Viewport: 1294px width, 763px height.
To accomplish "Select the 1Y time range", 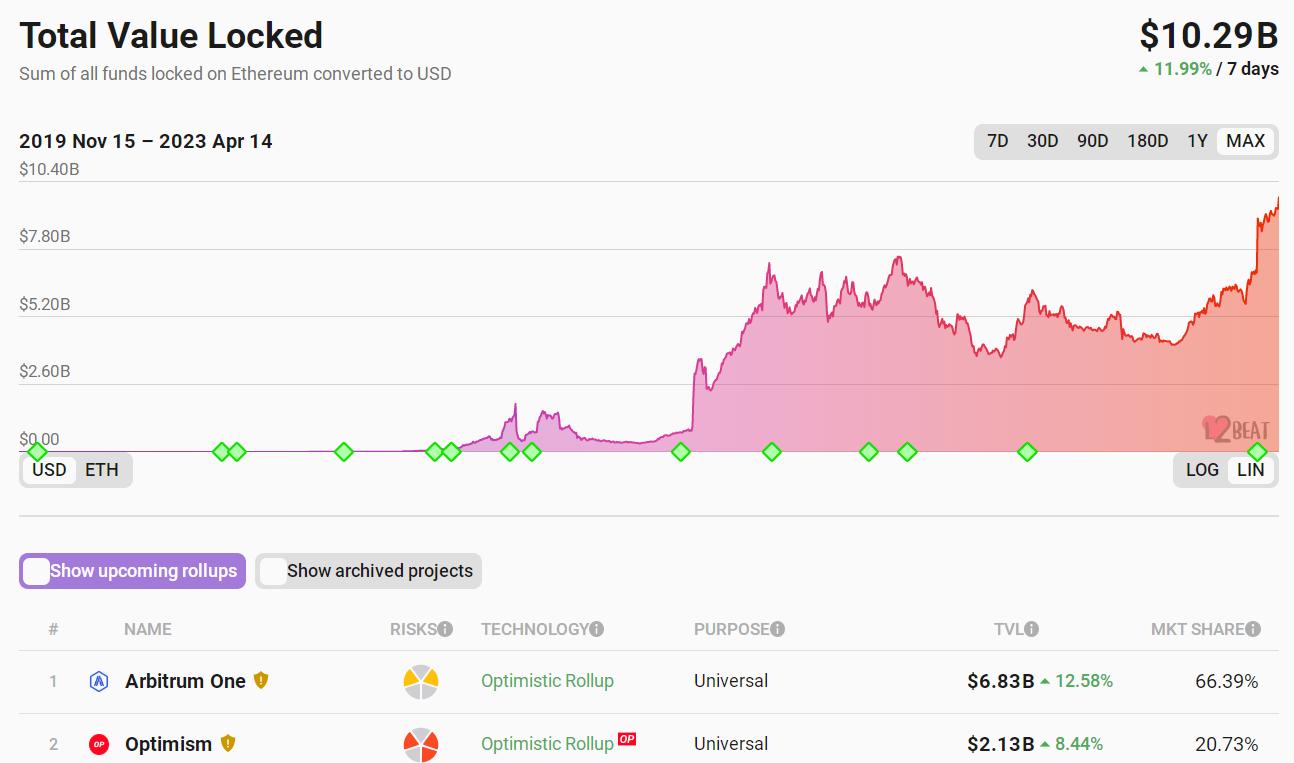I will click(x=1197, y=141).
